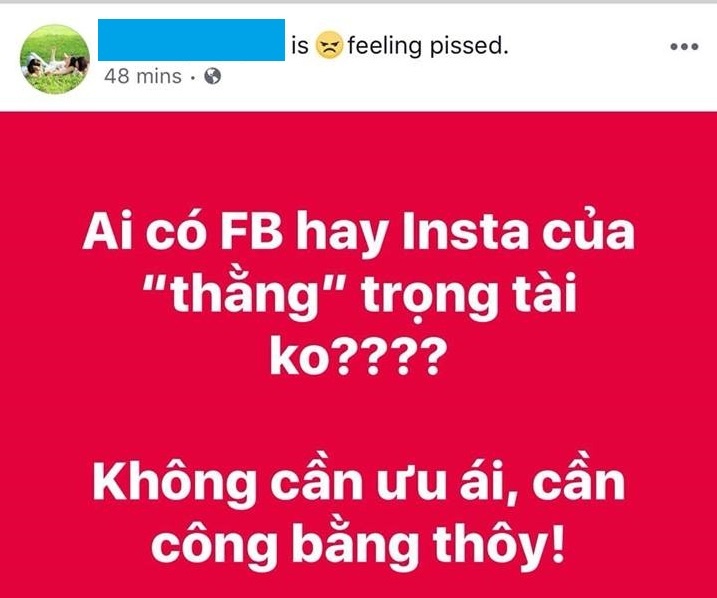The height and width of the screenshot is (598, 717).
Task: Click the 48 mins timestamp
Action: 143,76
